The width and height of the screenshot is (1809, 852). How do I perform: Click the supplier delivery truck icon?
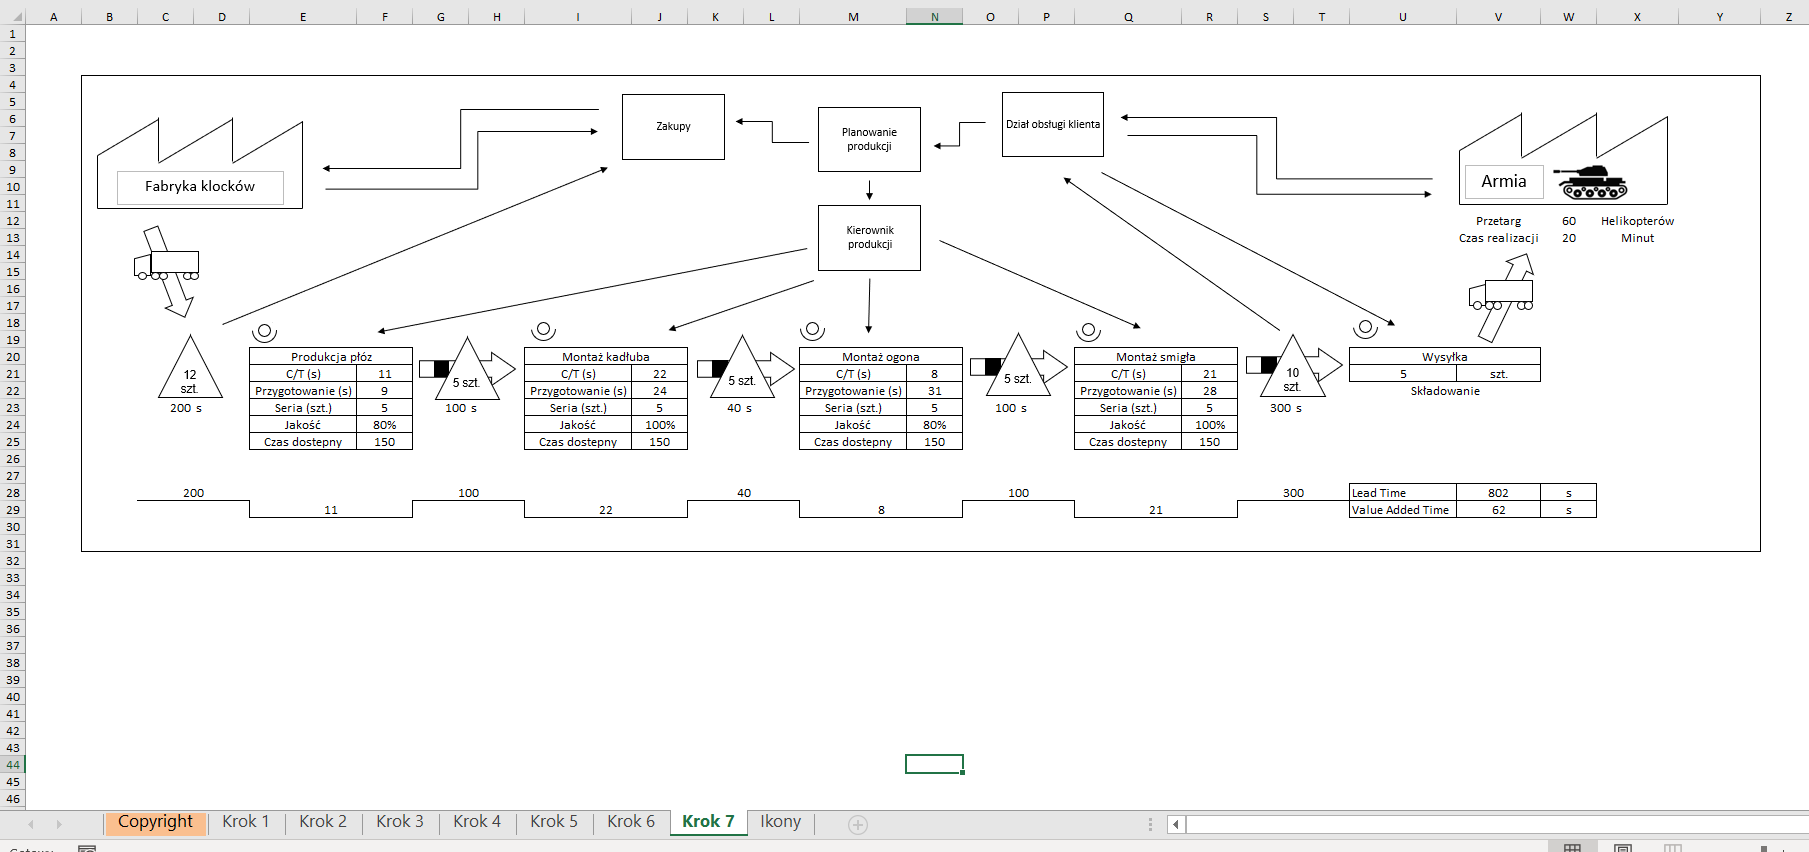click(x=167, y=265)
